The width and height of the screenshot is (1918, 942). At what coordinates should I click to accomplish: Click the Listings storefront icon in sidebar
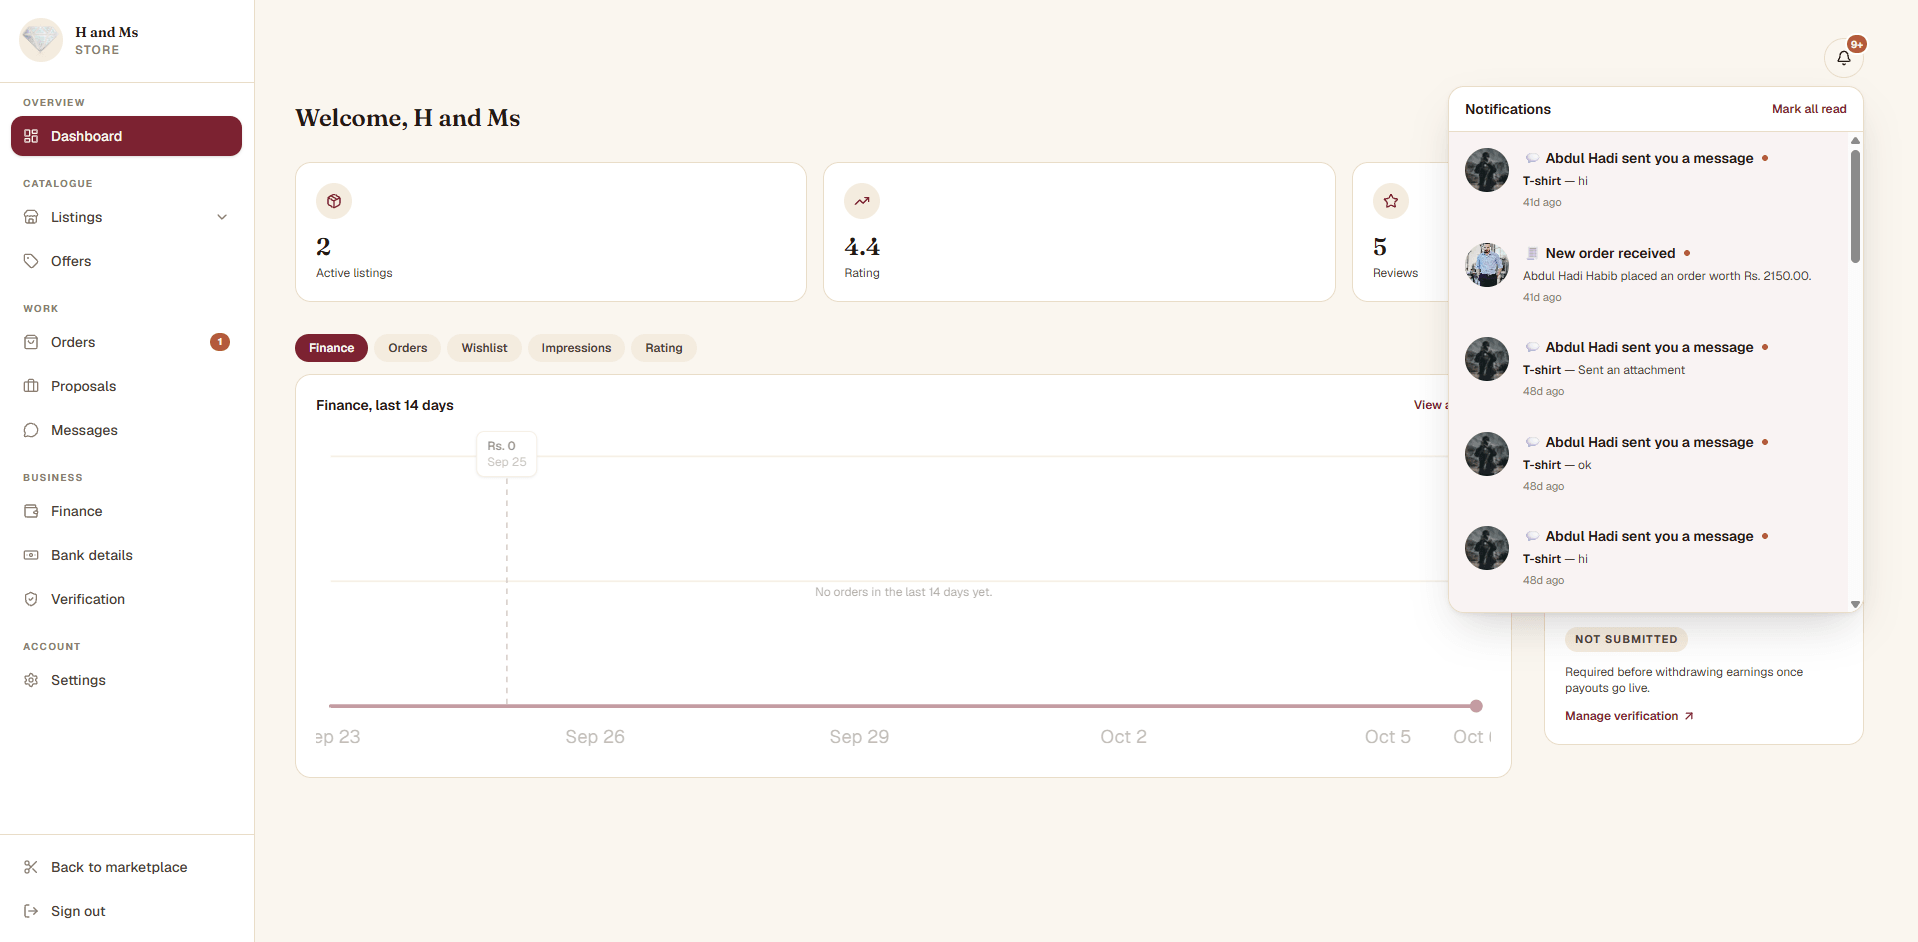pyautogui.click(x=31, y=217)
